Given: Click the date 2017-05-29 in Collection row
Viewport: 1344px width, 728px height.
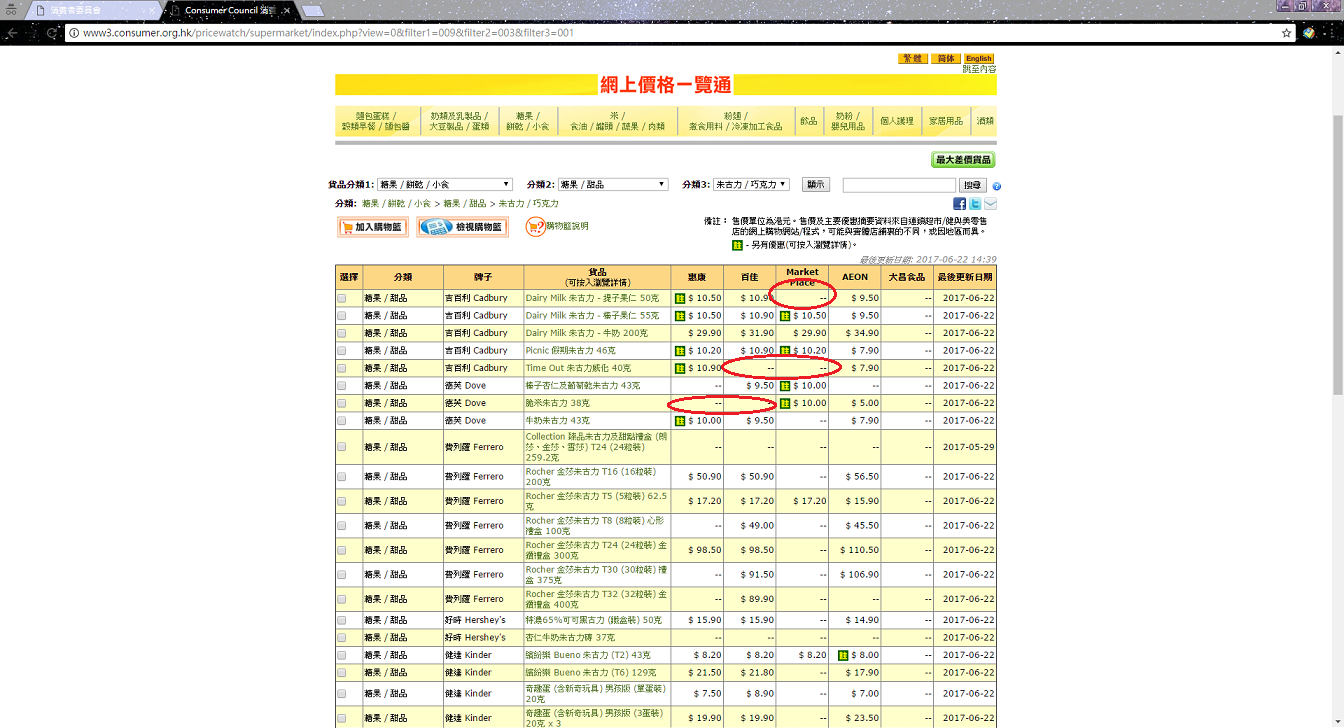Looking at the screenshot, I should click(x=967, y=447).
